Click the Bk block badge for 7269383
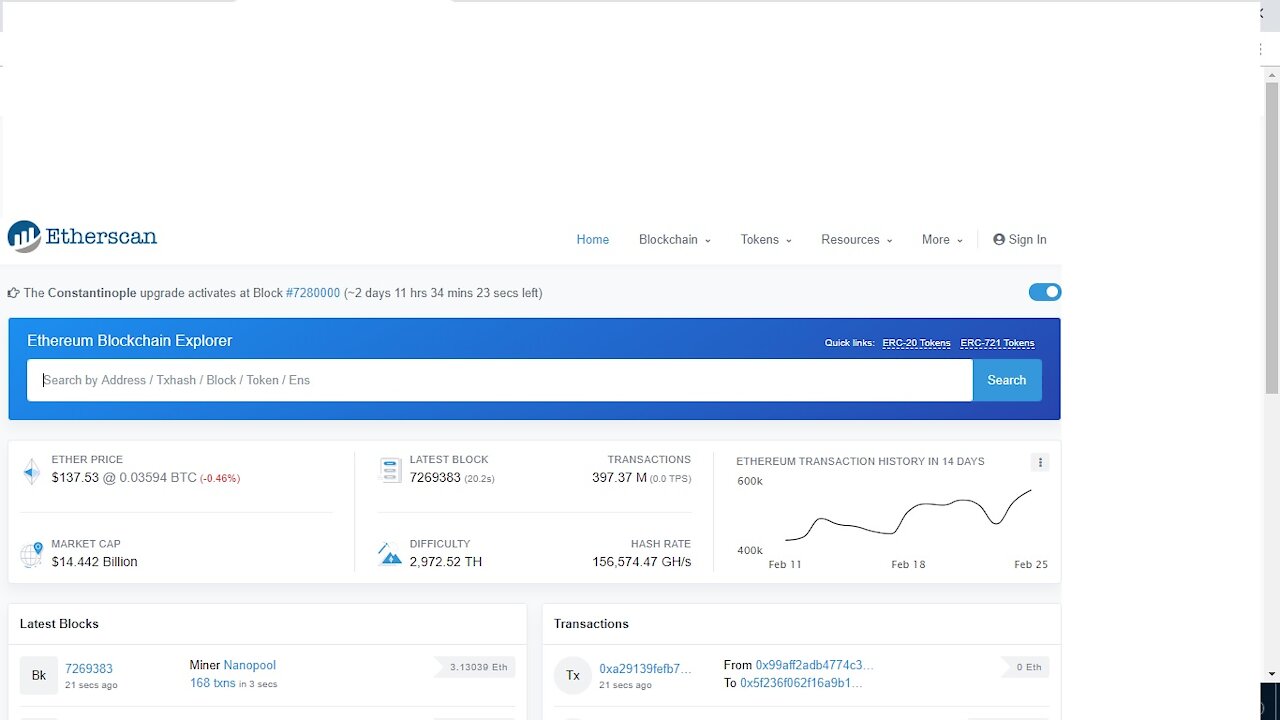Viewport: 1280px width, 720px height. pyautogui.click(x=39, y=675)
